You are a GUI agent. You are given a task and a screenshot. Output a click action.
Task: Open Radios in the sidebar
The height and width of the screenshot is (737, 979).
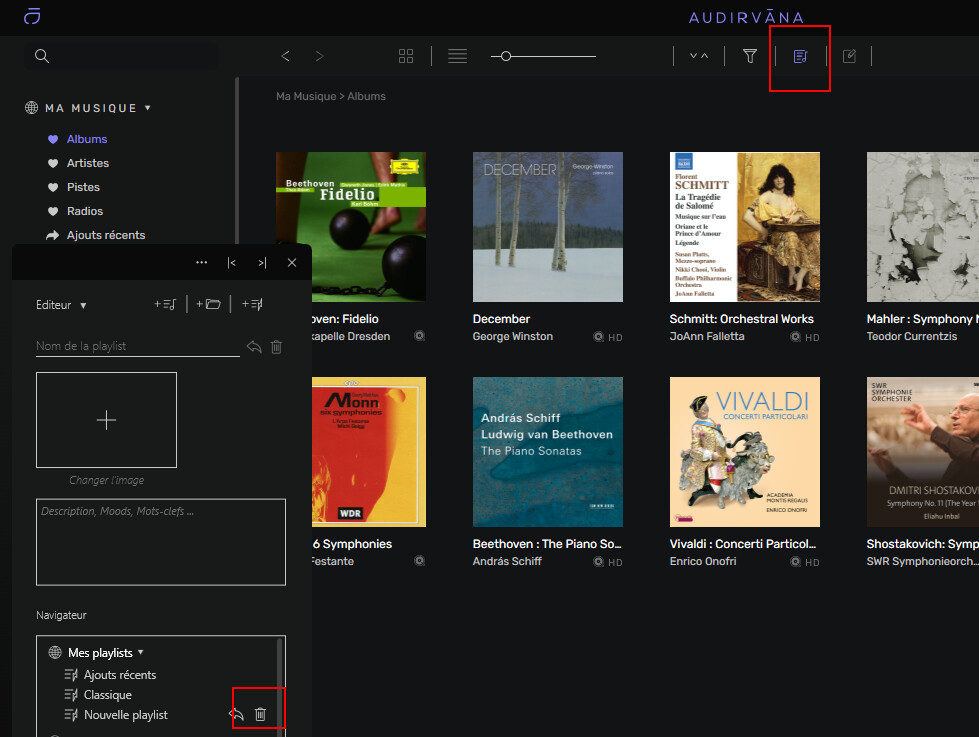85,211
